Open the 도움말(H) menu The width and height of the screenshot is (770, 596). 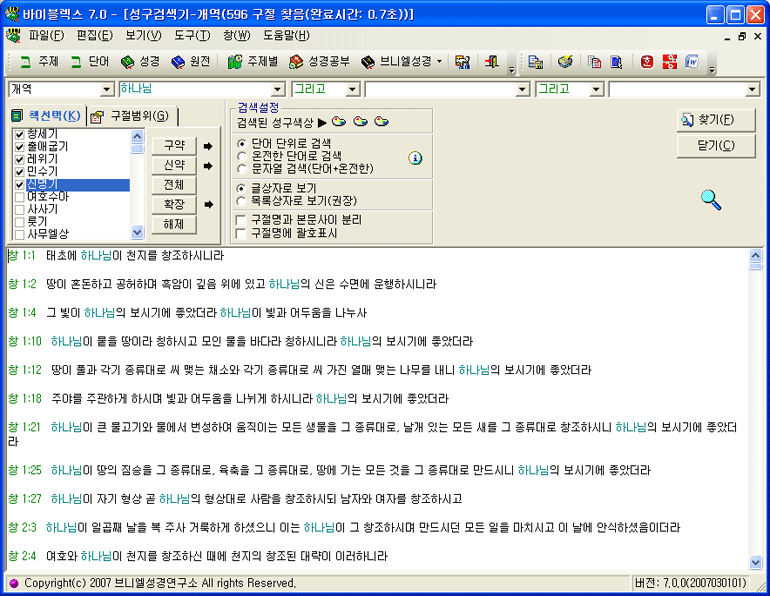pos(286,35)
